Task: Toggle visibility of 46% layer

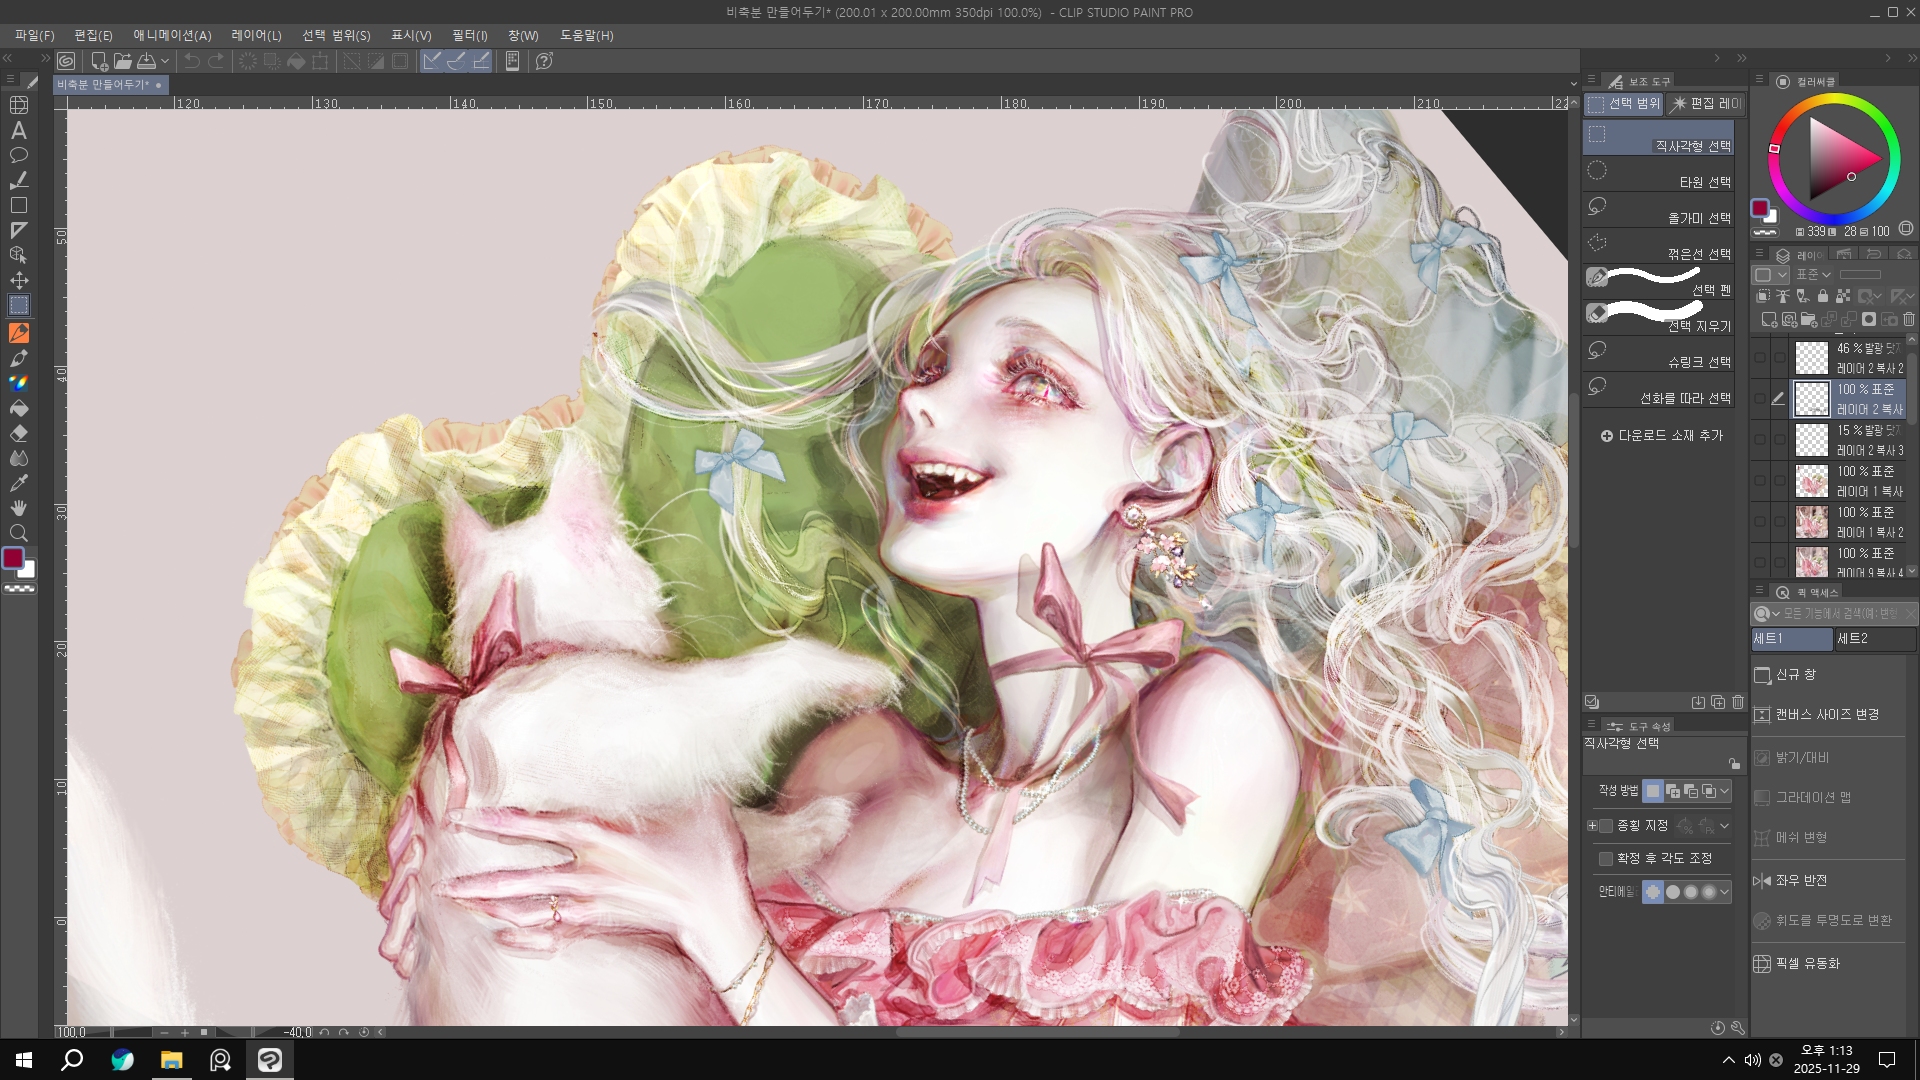Action: pos(1760,358)
